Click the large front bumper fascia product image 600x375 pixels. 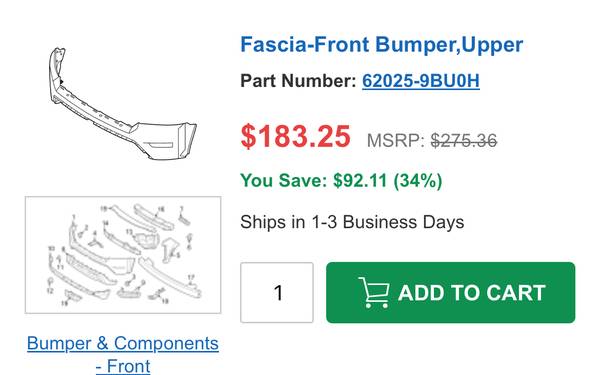tap(123, 103)
